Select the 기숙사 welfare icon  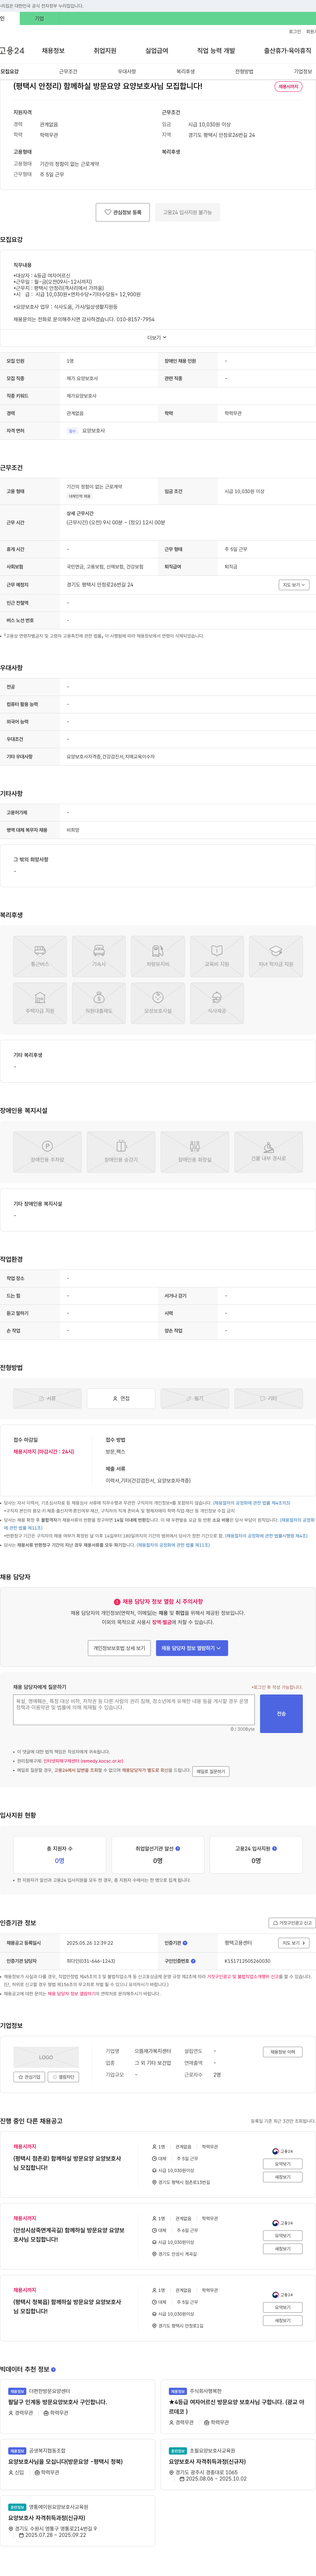[x=99, y=956]
